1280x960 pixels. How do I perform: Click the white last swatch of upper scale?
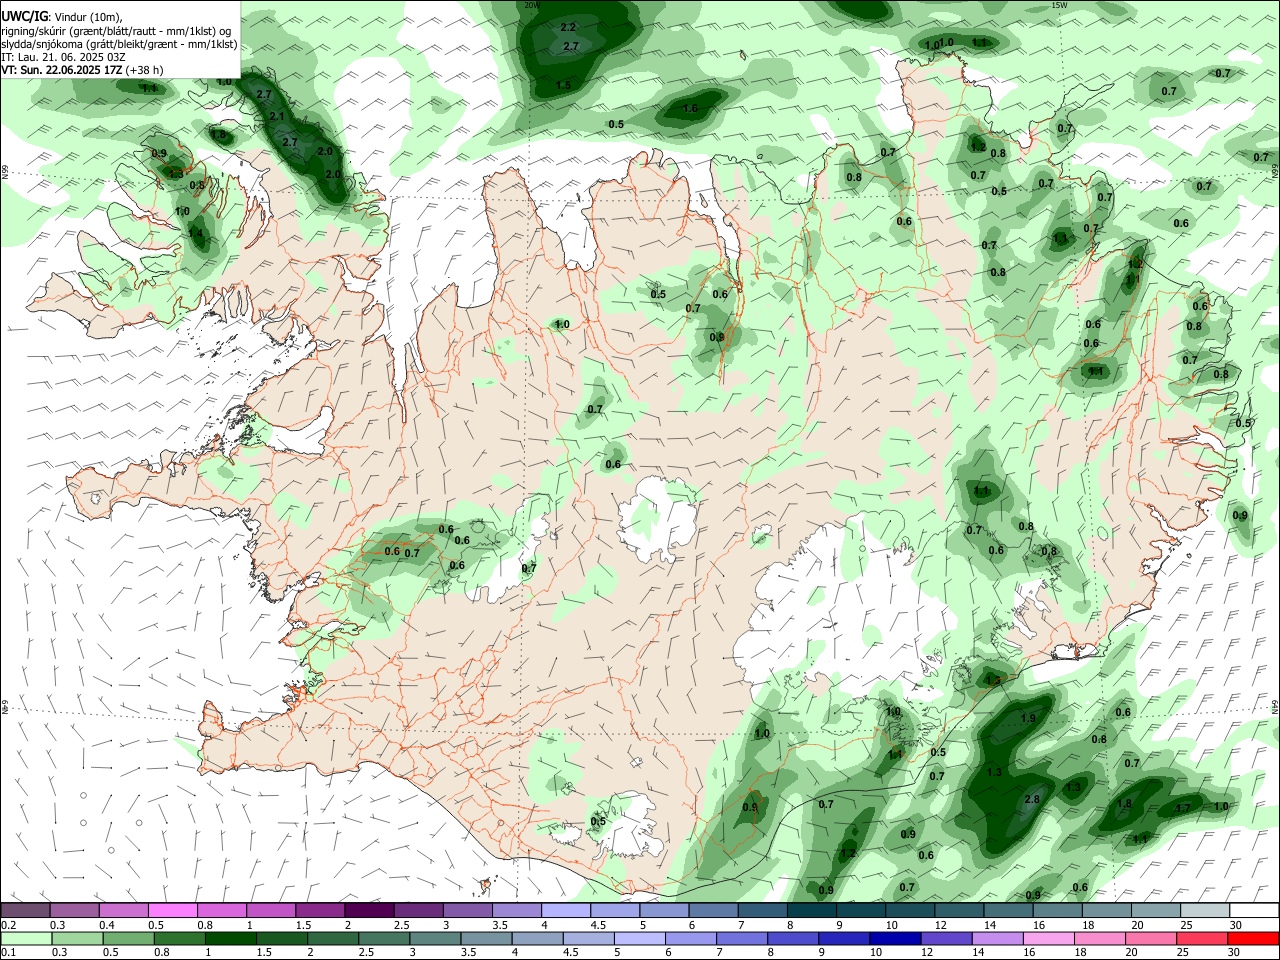click(1253, 911)
